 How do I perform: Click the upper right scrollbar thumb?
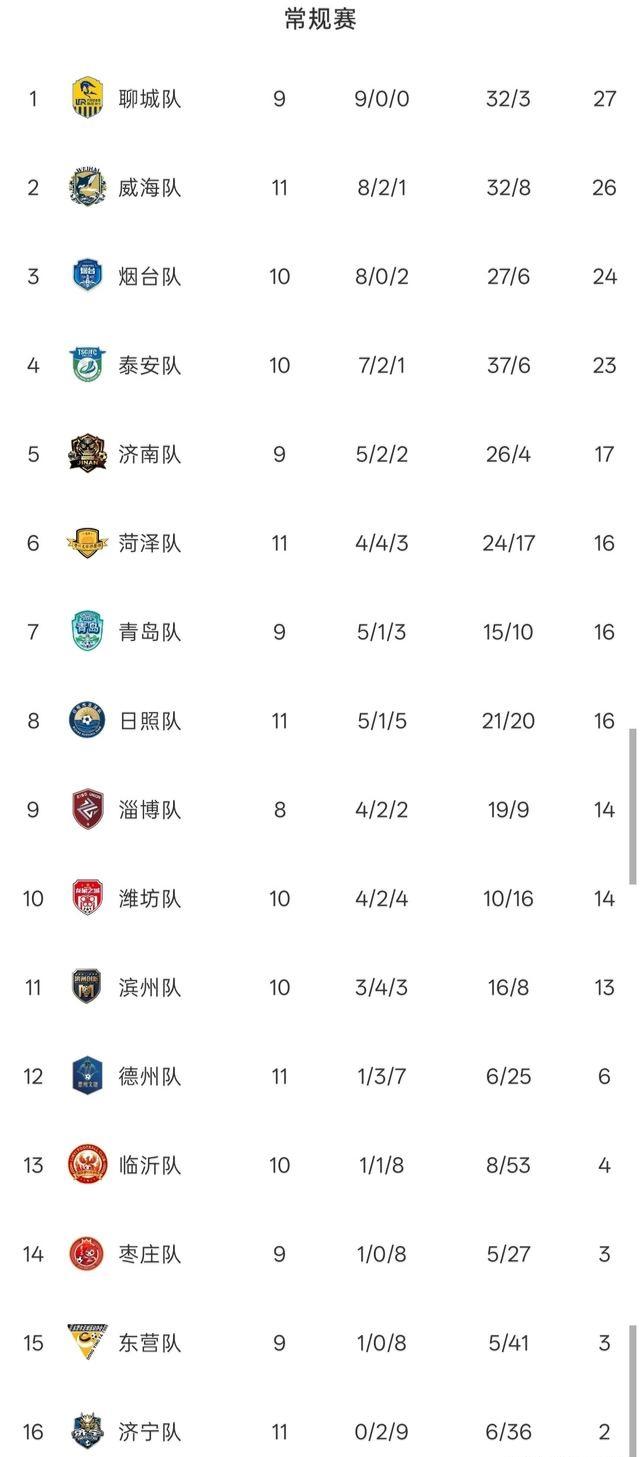[x=632, y=807]
